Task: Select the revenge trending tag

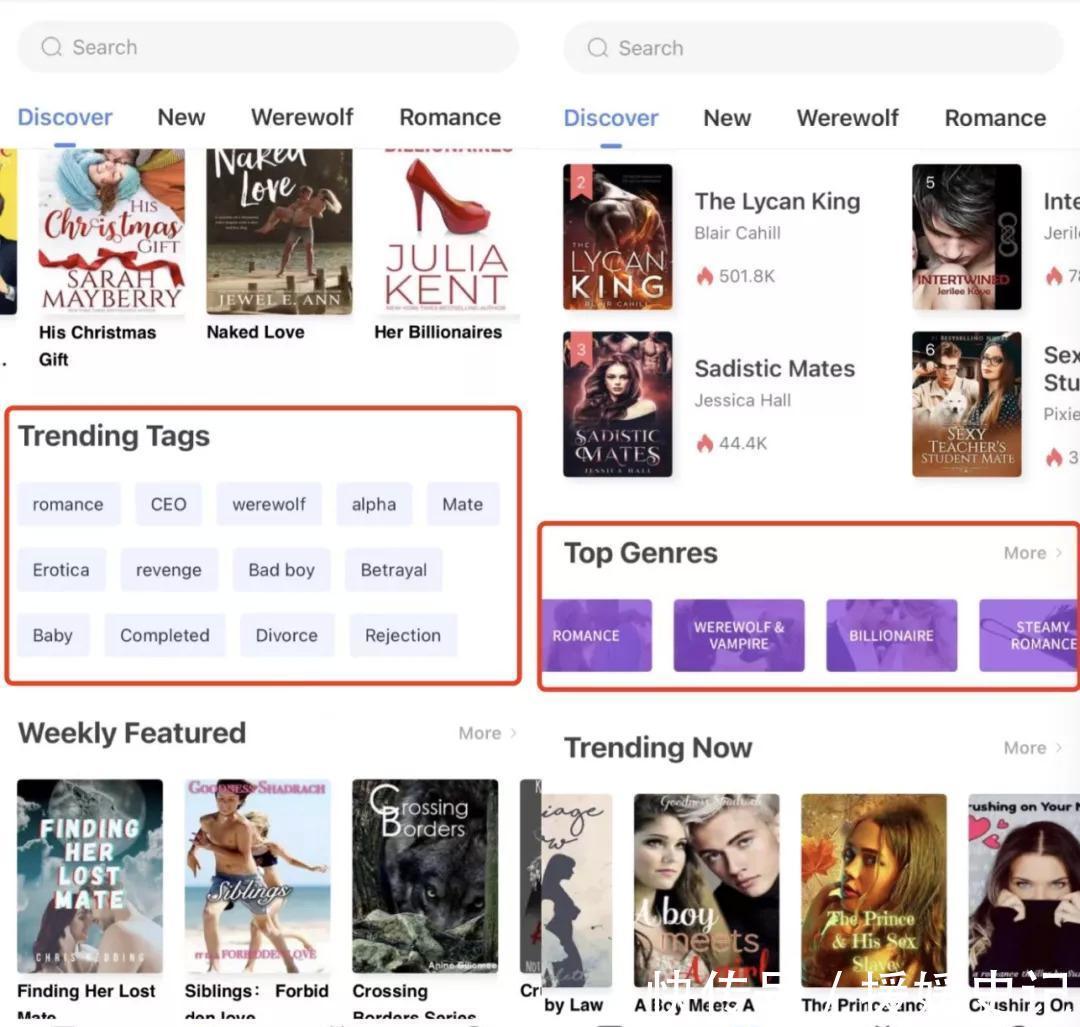Action: pos(169,570)
